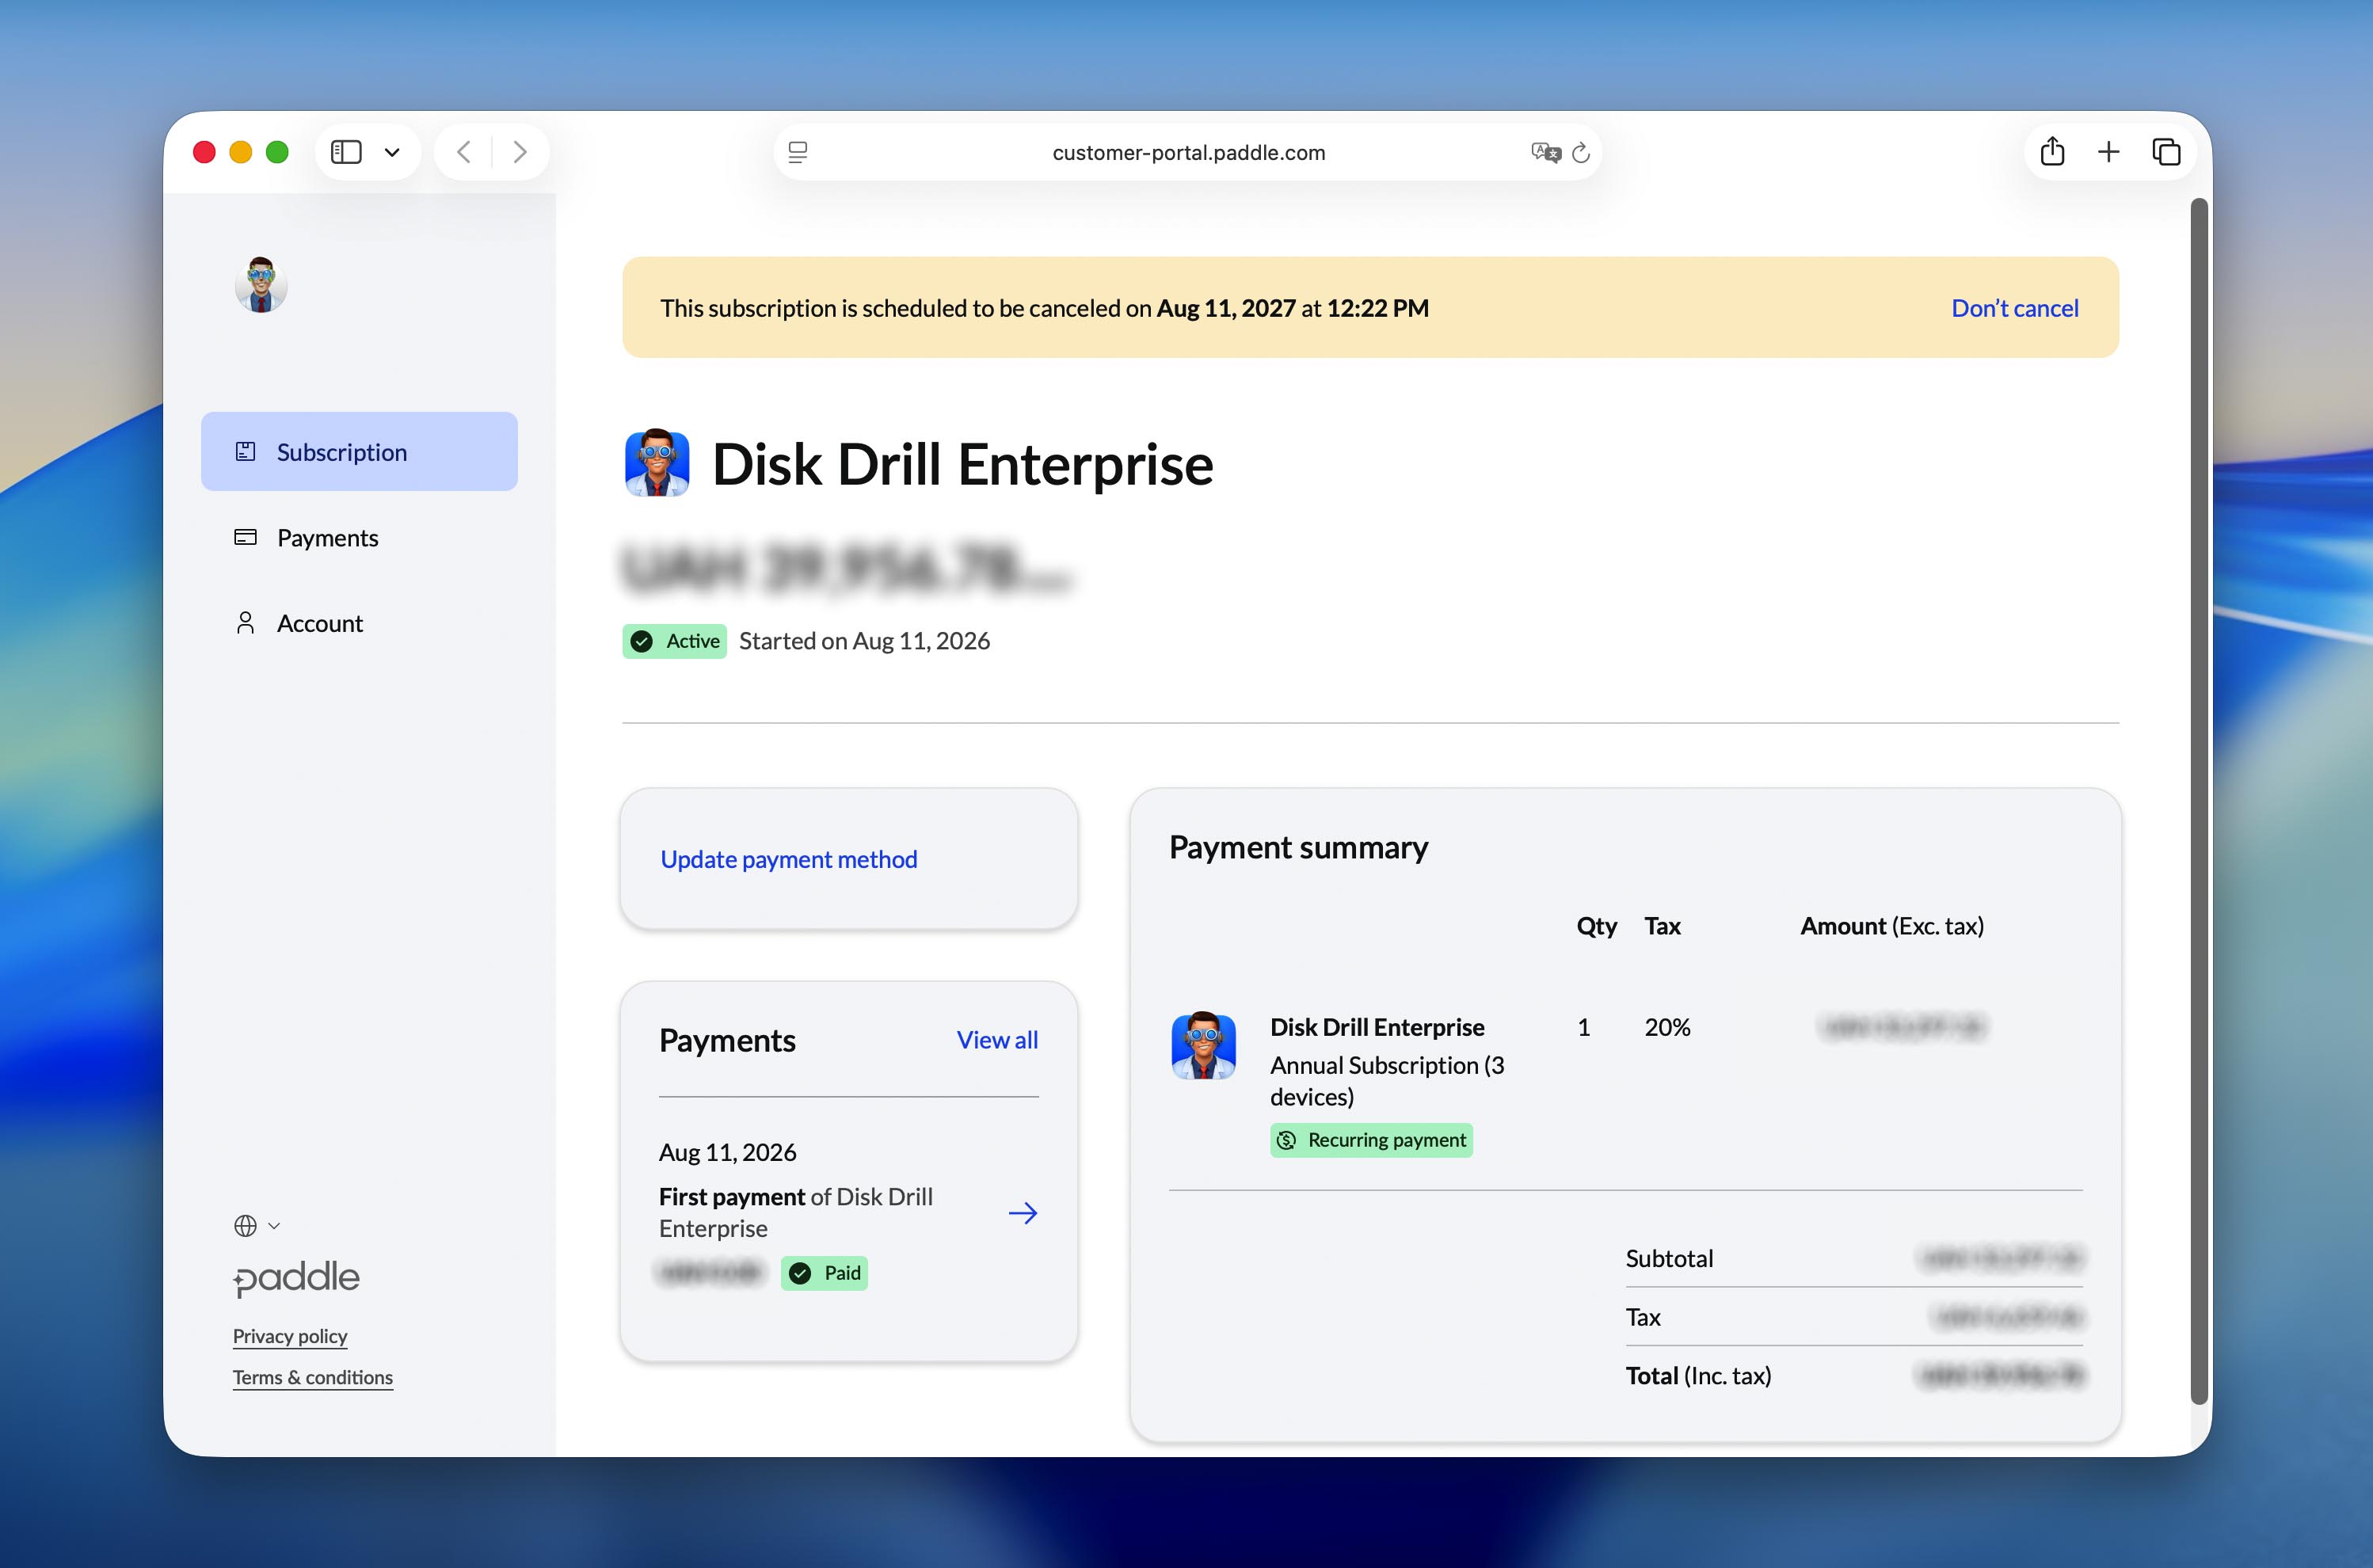Click the Subscription icon in the sidebar
2373x1568 pixels.
[x=245, y=452]
